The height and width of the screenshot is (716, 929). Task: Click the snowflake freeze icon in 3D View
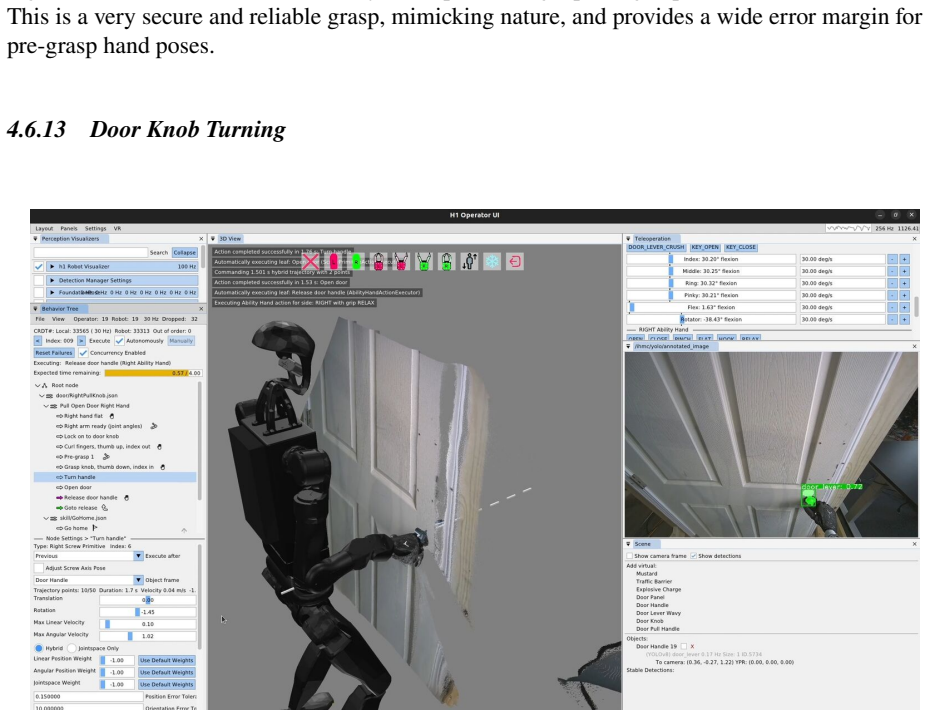click(492, 261)
